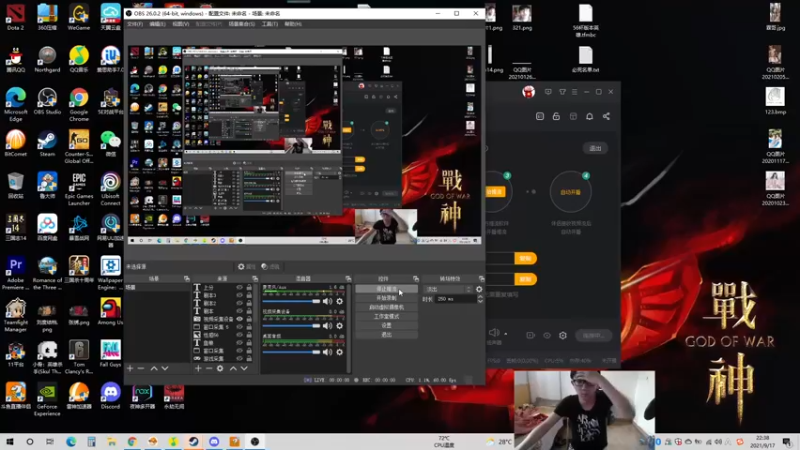
Task: Click the Discord desktop icon
Action: (110, 396)
